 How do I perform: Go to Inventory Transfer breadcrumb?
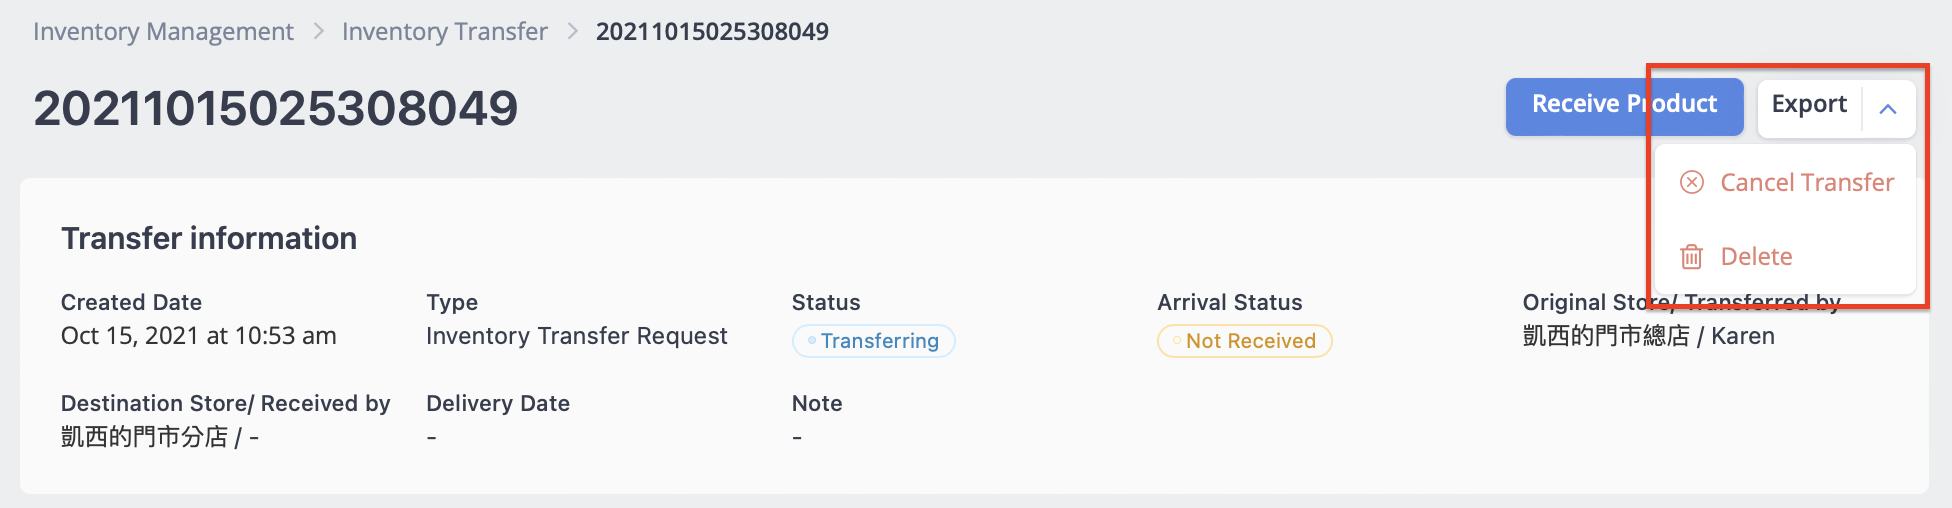click(x=444, y=32)
